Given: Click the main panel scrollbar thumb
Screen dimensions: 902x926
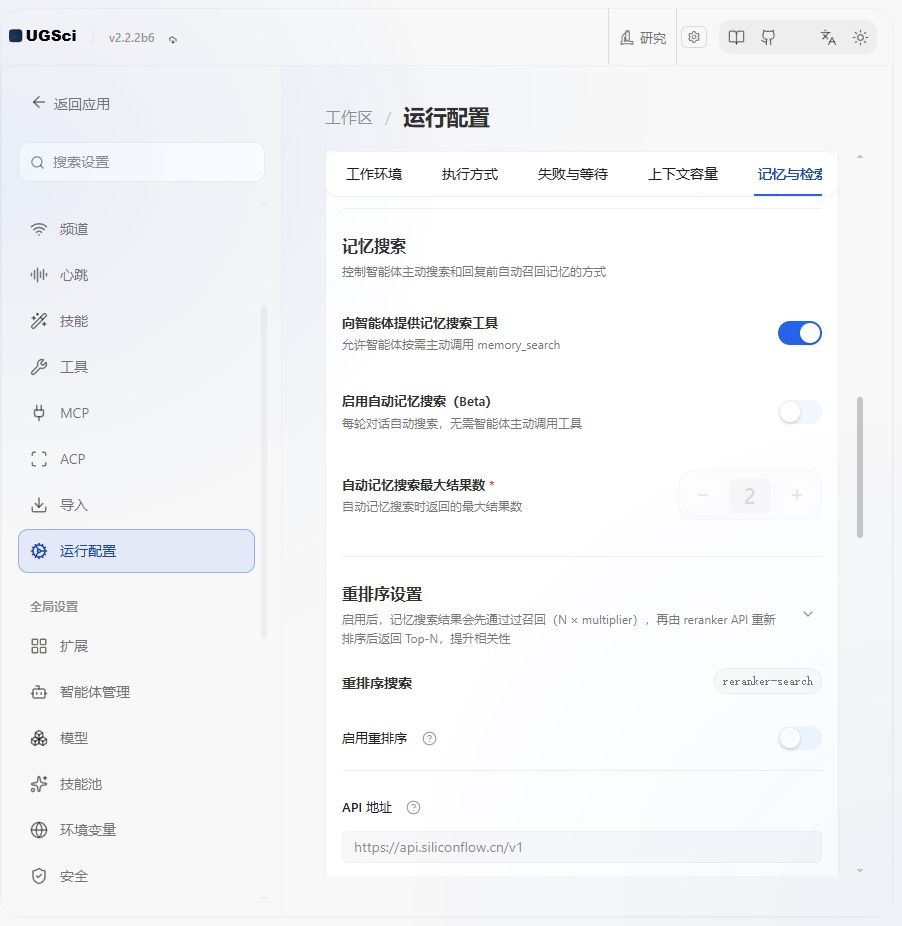Looking at the screenshot, I should (860, 468).
